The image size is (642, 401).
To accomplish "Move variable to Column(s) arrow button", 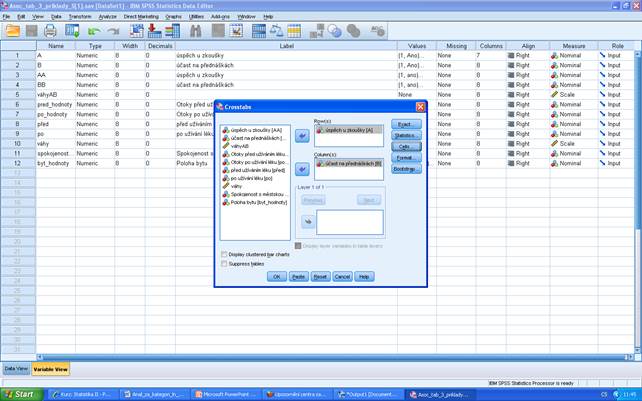I will (x=302, y=169).
